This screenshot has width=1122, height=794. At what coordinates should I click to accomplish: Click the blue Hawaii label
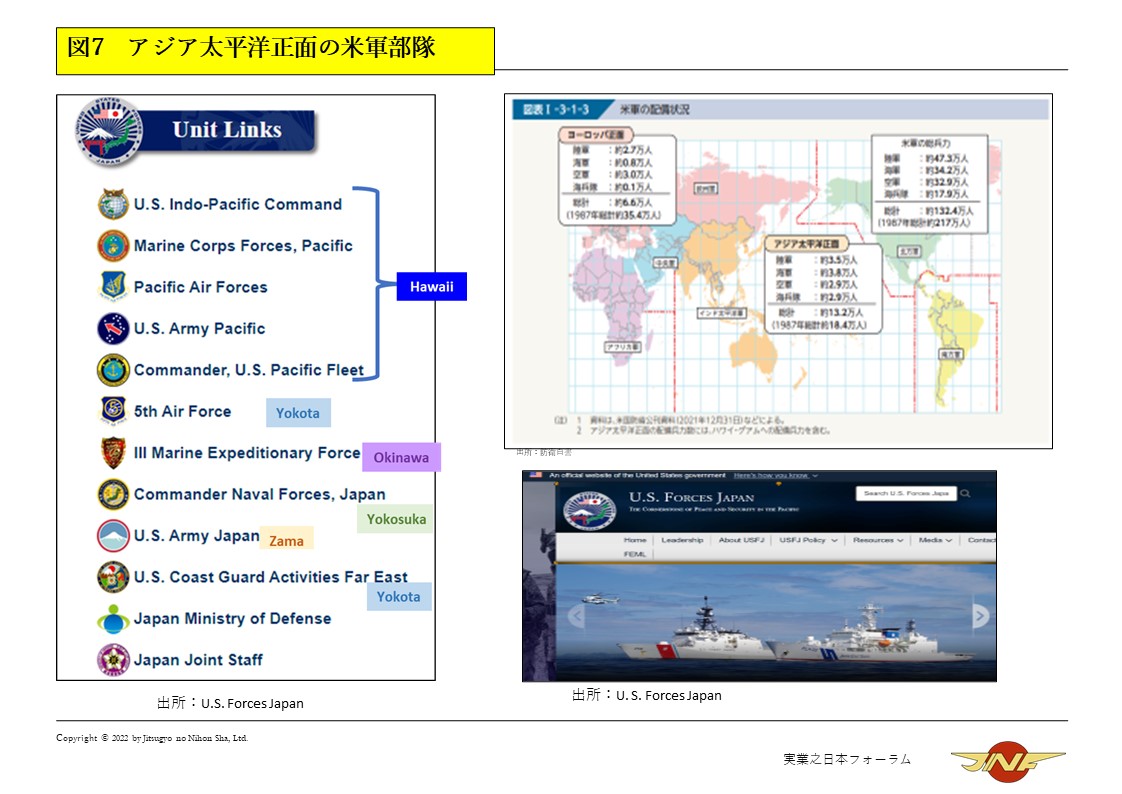coord(431,286)
